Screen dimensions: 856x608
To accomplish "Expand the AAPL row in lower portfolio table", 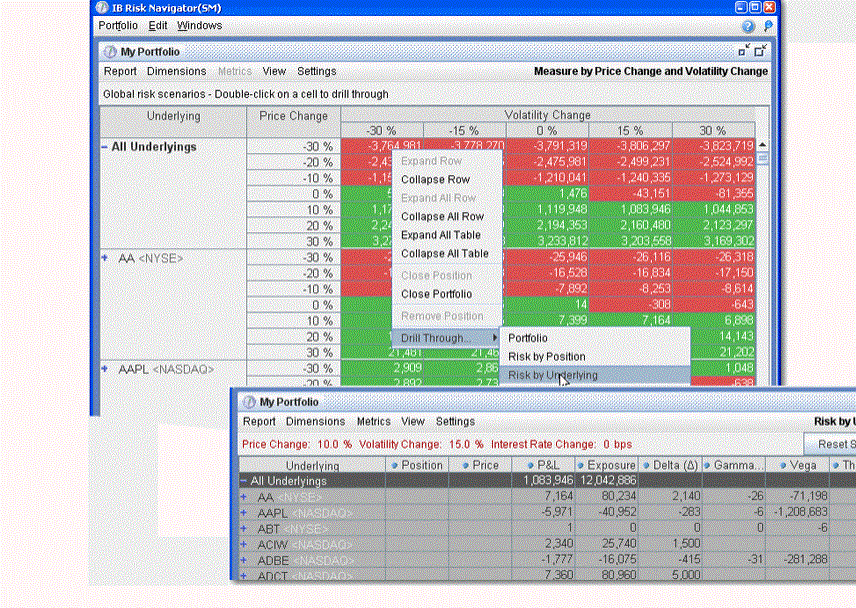I will [244, 512].
